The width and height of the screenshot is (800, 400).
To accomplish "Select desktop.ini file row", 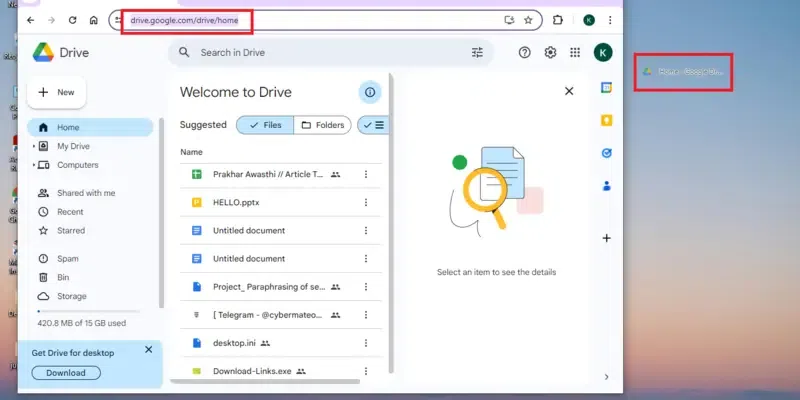I will 281,343.
